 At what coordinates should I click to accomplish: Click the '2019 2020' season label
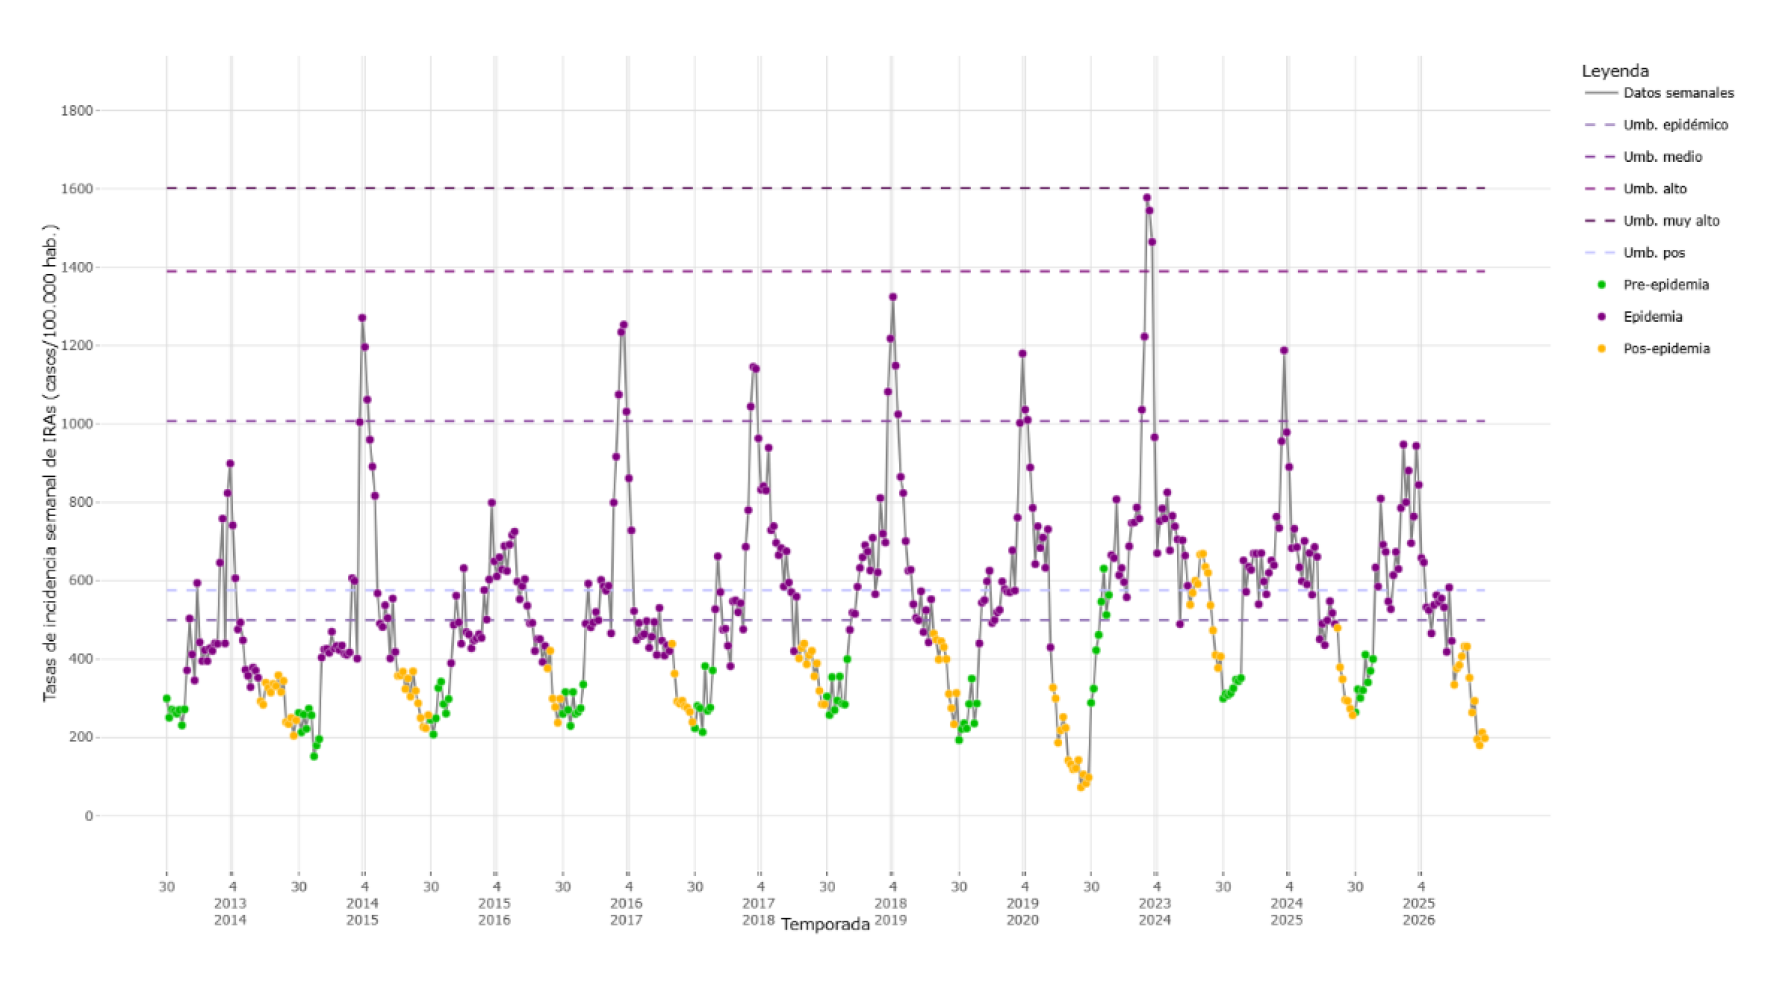1022,911
